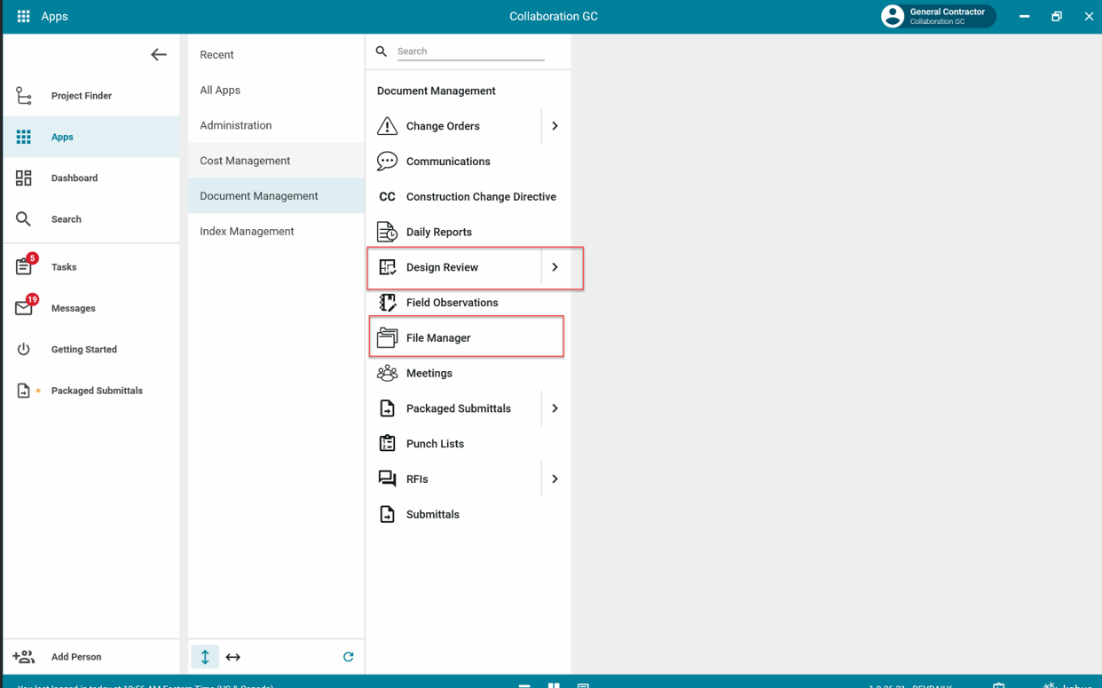This screenshot has width=1102, height=688.
Task: Expand the RFIs submenu chevron
Action: (x=555, y=479)
